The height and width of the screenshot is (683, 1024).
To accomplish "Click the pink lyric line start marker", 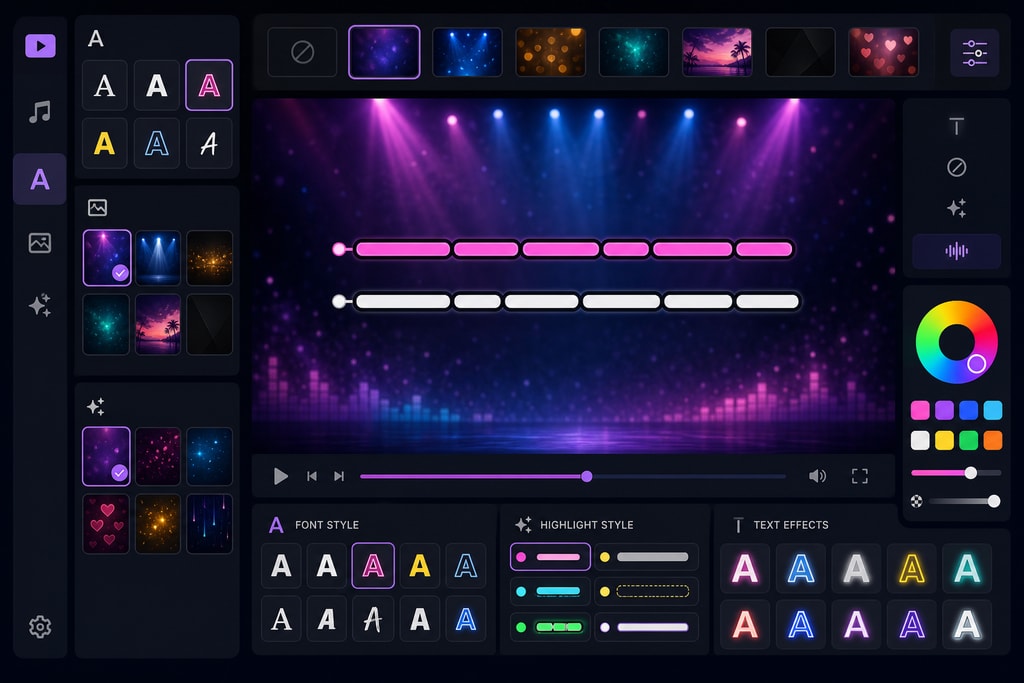I will point(339,249).
